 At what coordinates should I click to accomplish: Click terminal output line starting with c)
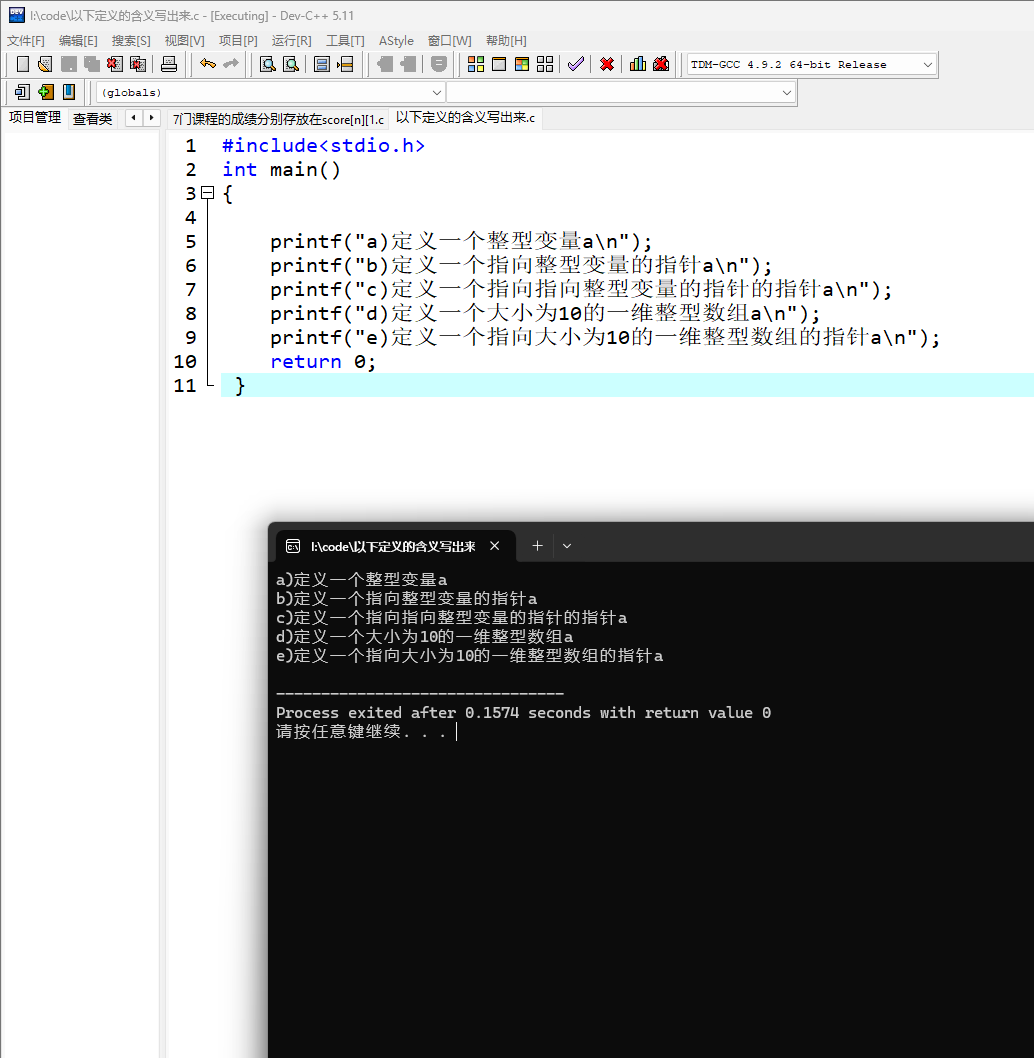(452, 617)
